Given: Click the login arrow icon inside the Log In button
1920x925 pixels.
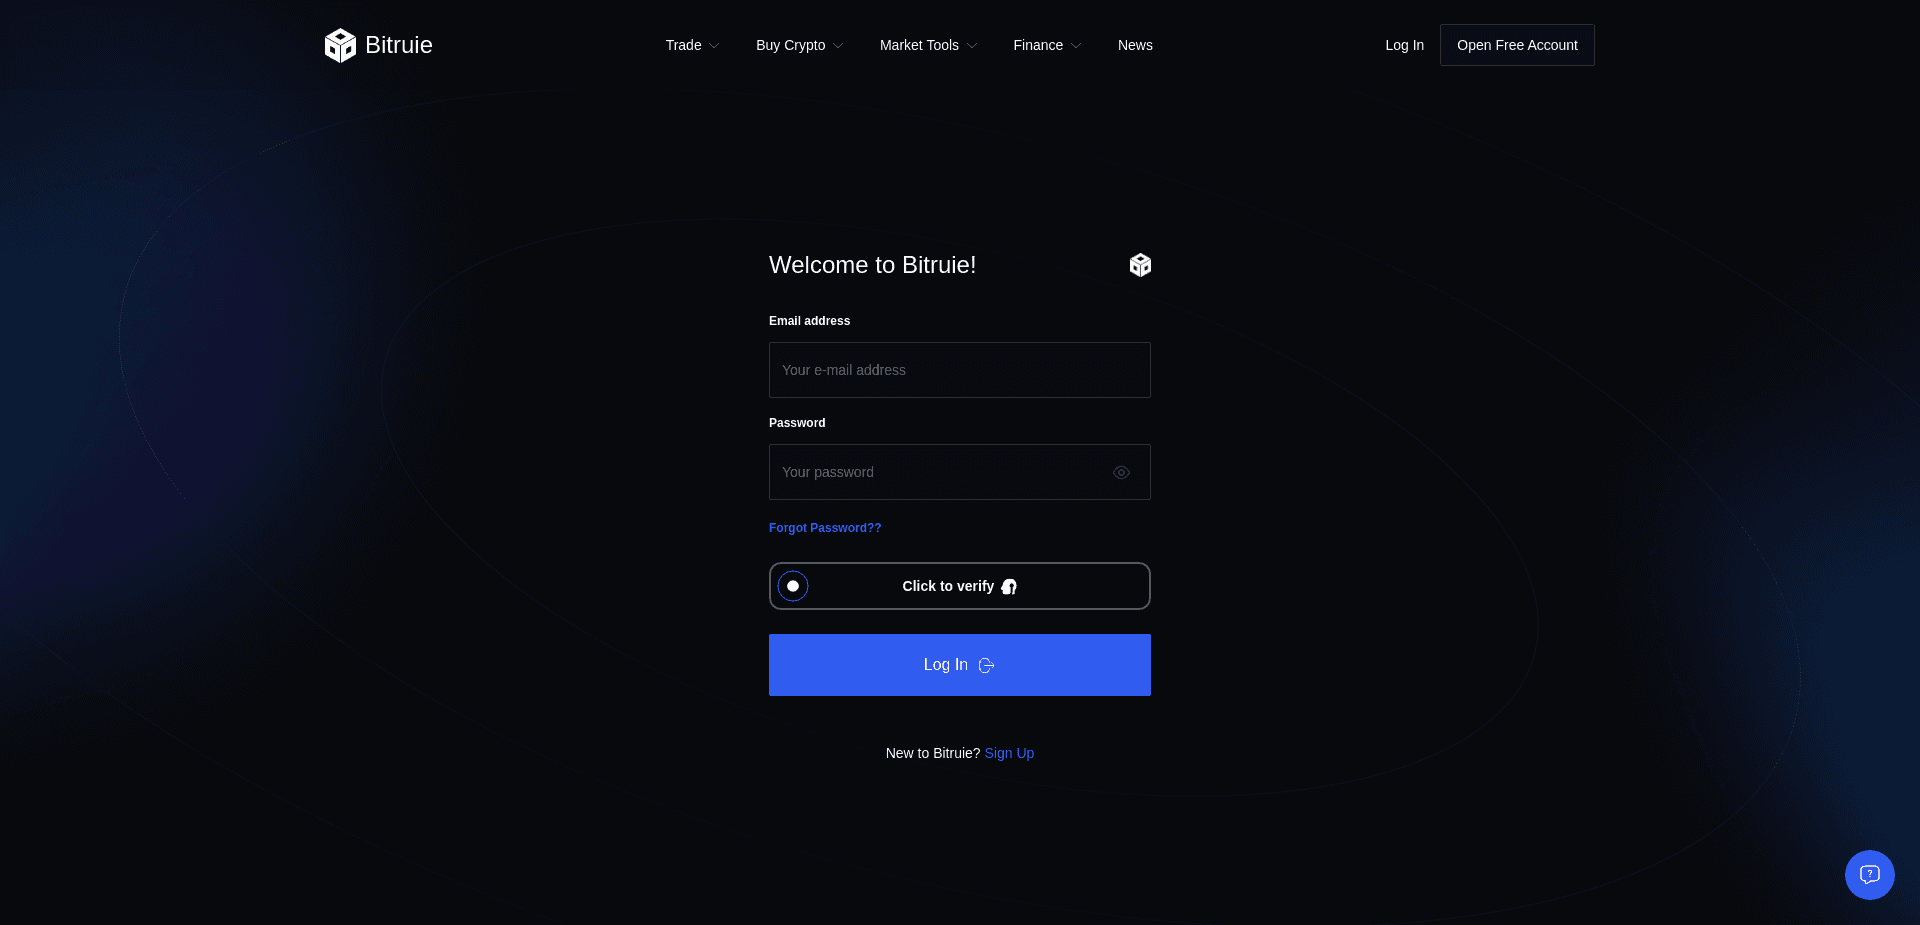Looking at the screenshot, I should pyautogui.click(x=986, y=665).
